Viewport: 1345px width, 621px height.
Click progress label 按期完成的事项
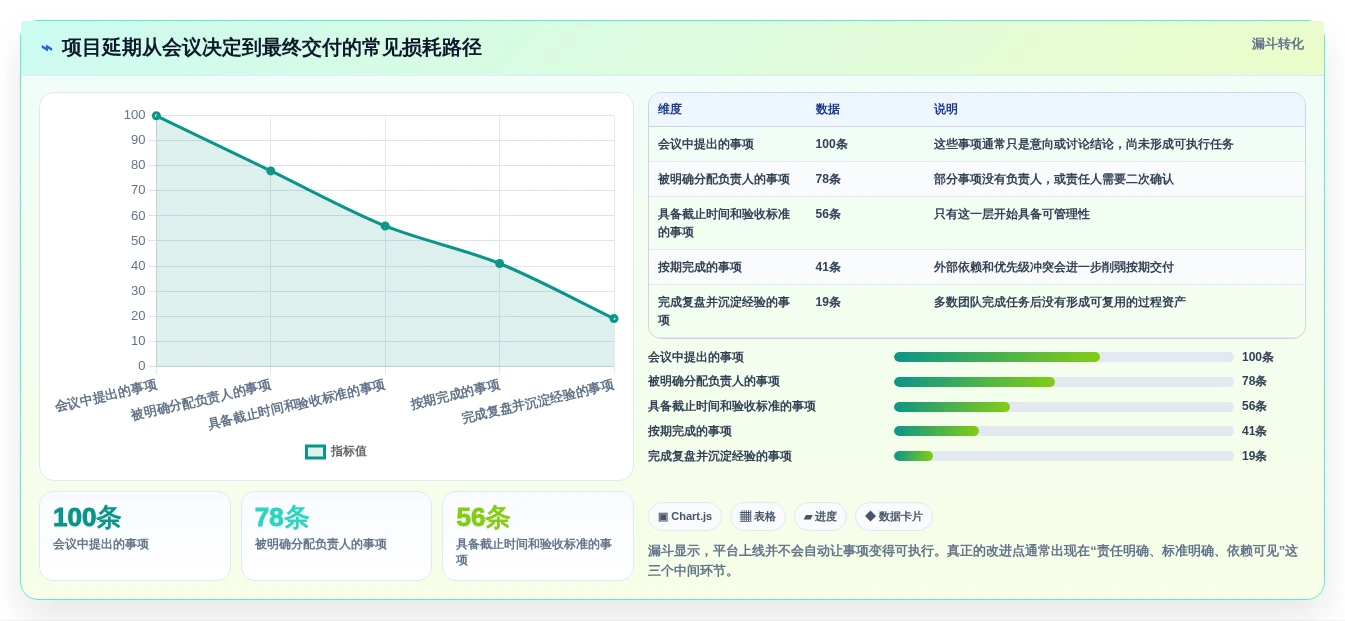690,431
